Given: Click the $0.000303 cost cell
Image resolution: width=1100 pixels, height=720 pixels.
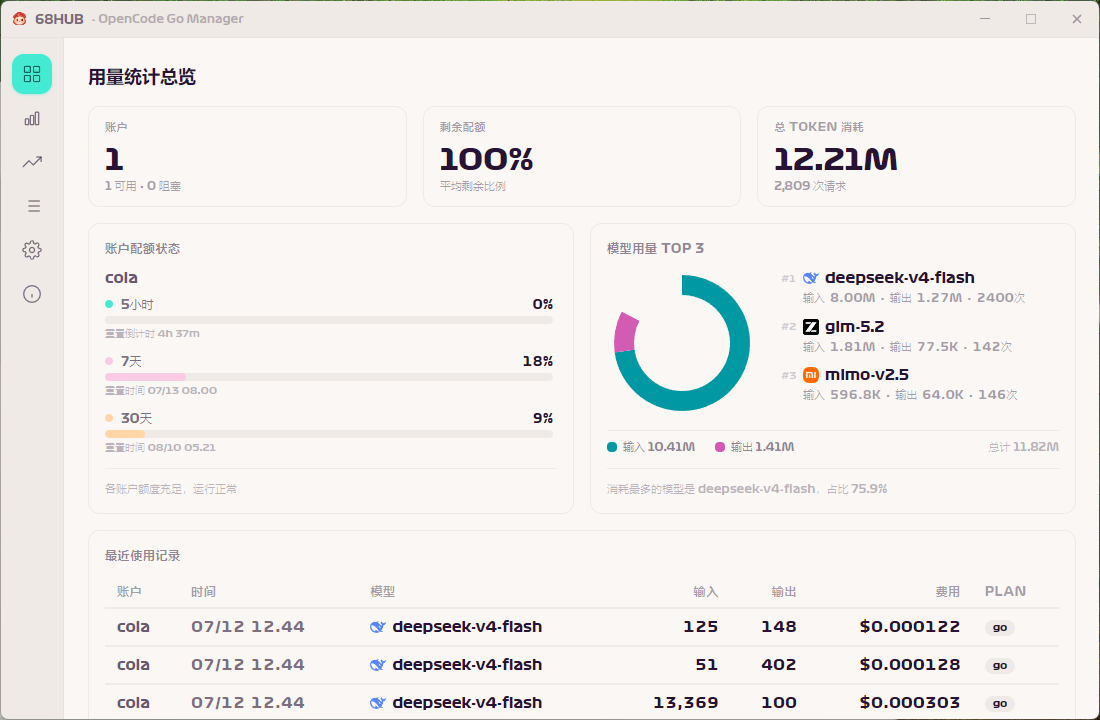Looking at the screenshot, I should click(910, 702).
